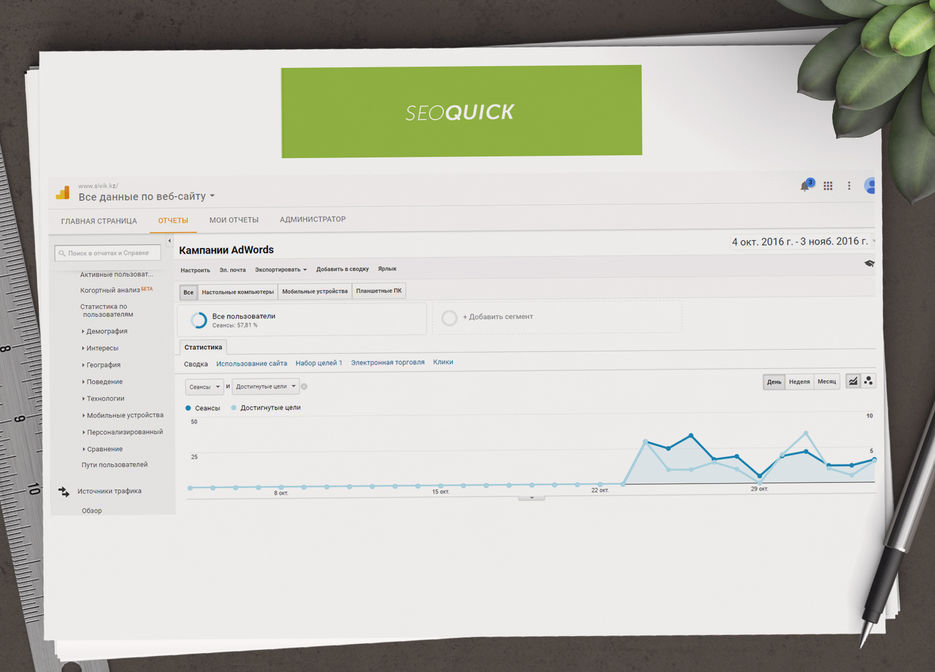
Task: Click the report search input field
Action: pos(108,254)
